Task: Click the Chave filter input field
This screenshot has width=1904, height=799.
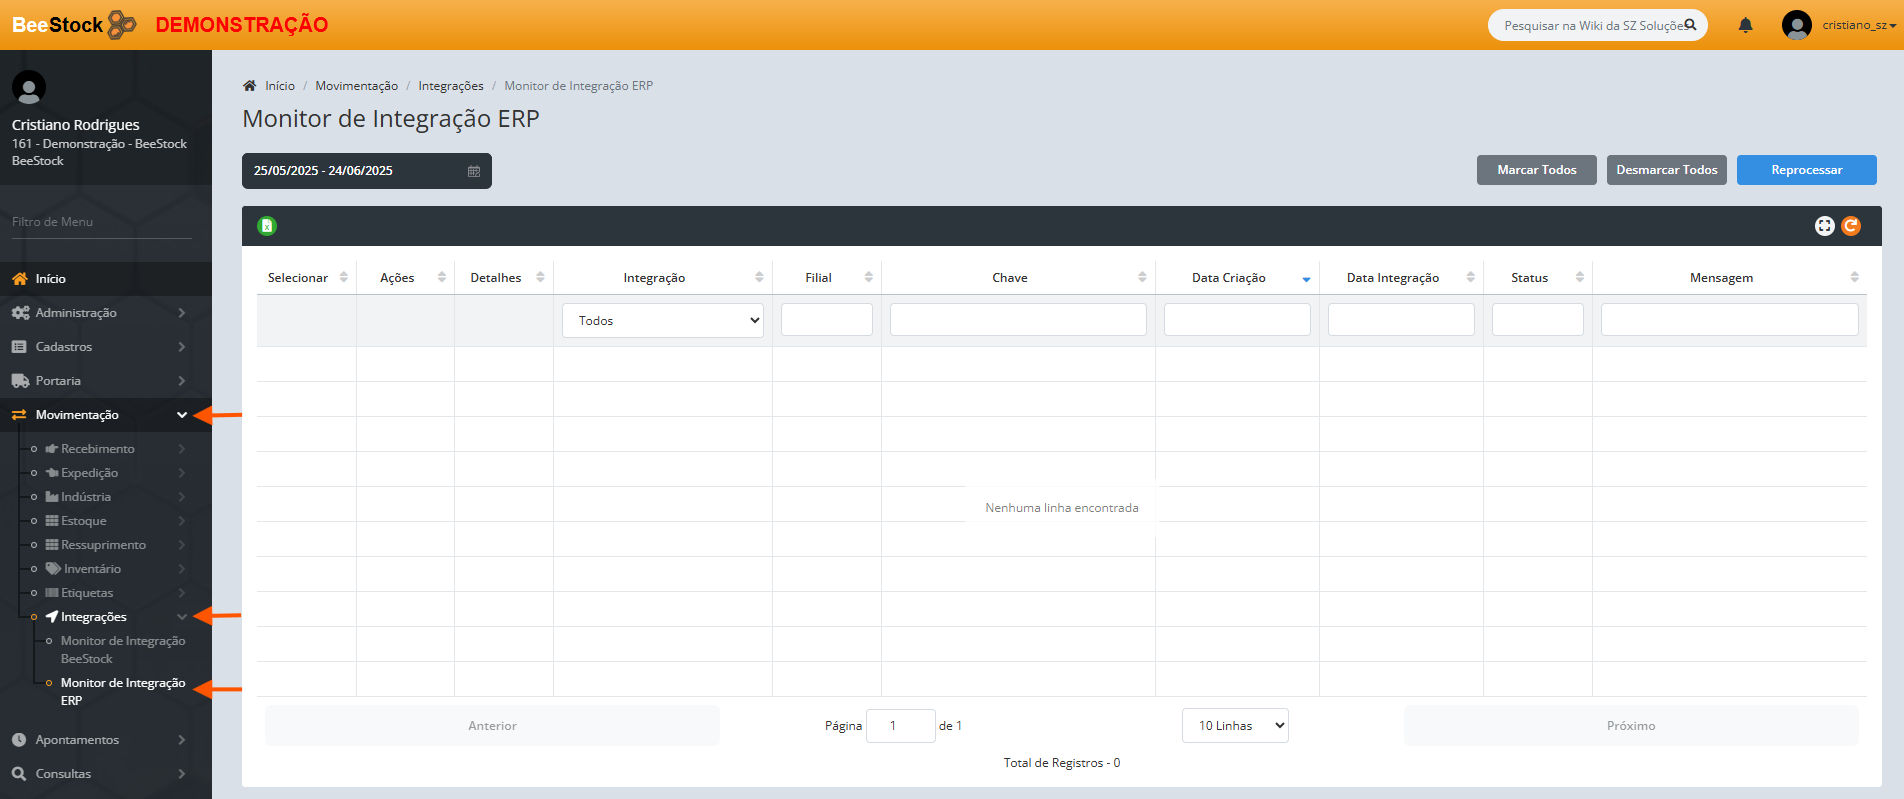Action: [1018, 320]
